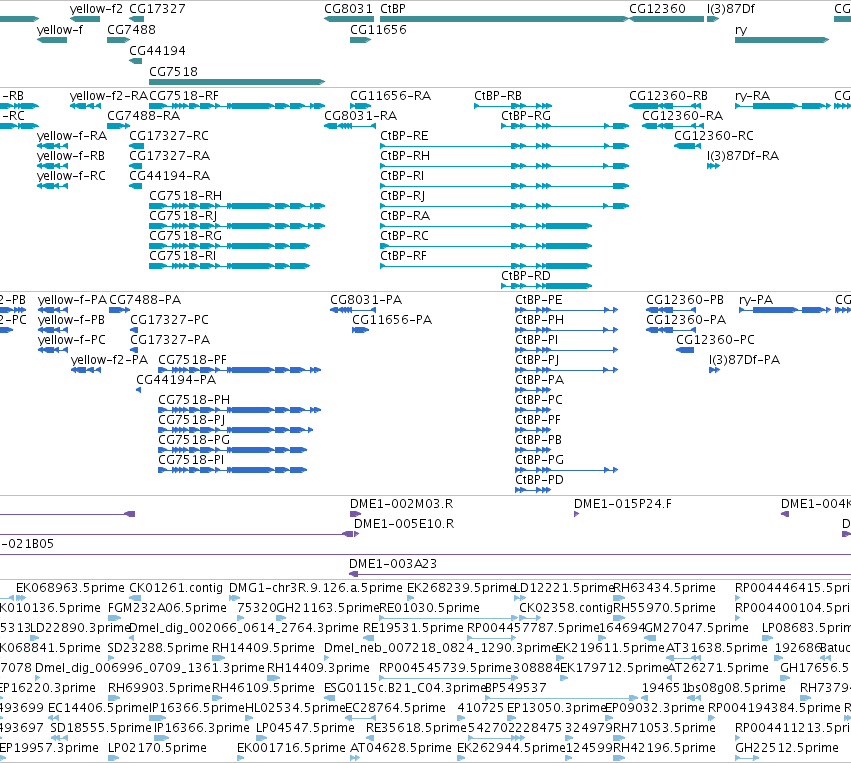Select transcript CtBP-RC
This screenshot has height=763, width=851.
[486, 246]
